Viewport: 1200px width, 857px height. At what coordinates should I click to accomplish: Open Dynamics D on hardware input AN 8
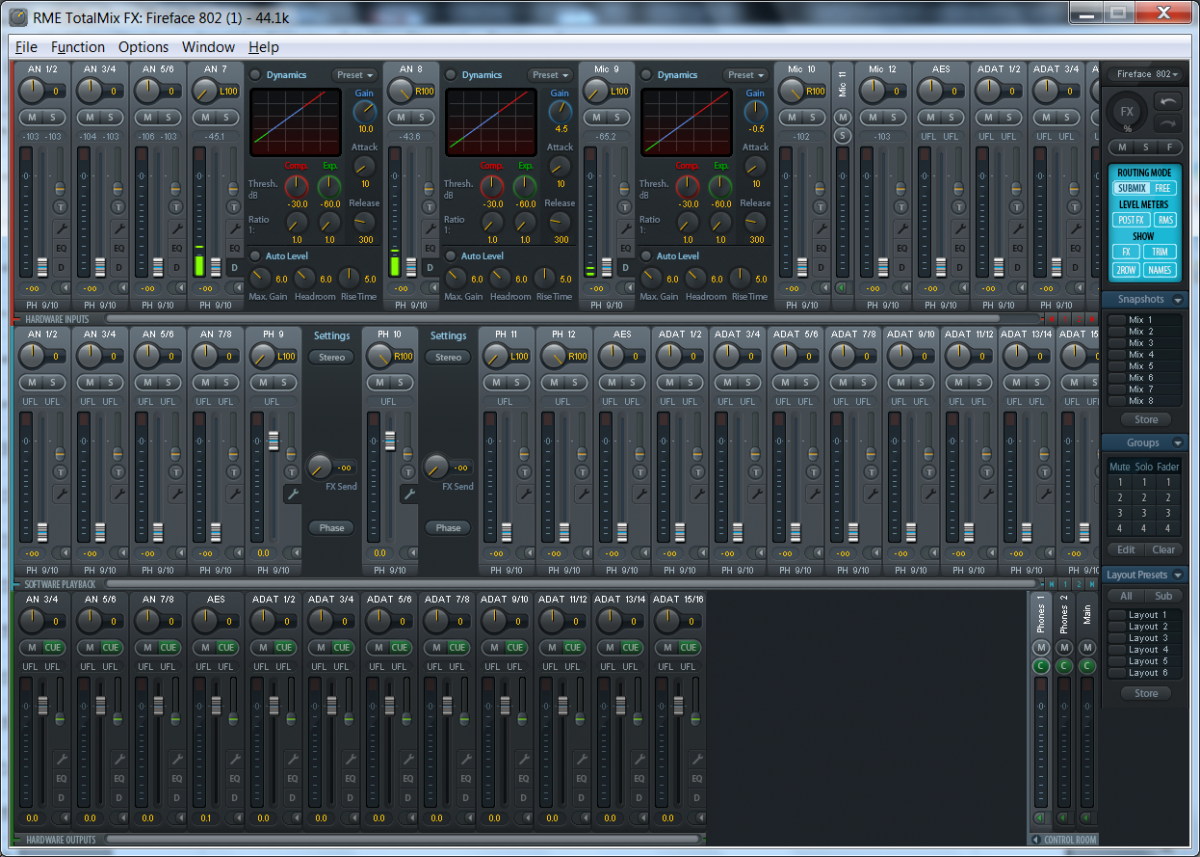click(x=432, y=267)
